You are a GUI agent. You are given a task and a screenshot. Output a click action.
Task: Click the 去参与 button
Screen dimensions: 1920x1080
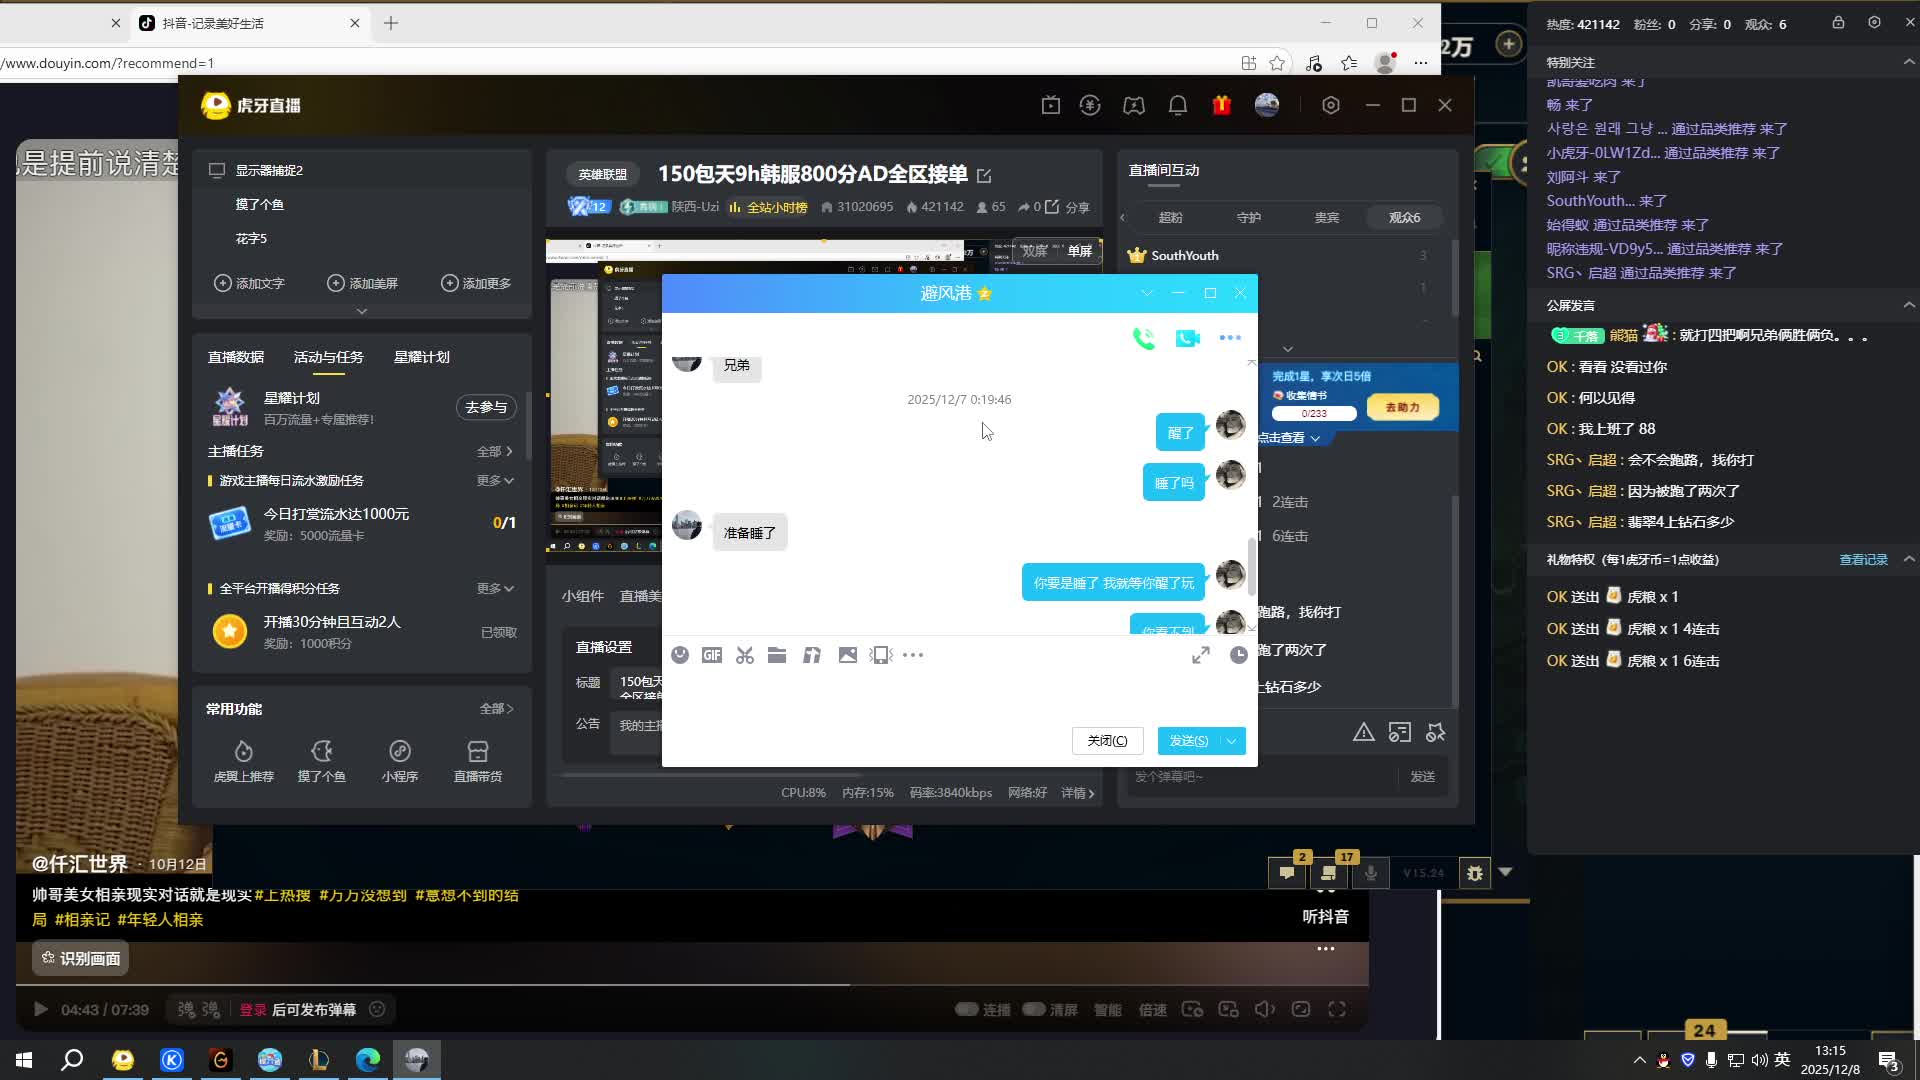tap(486, 407)
